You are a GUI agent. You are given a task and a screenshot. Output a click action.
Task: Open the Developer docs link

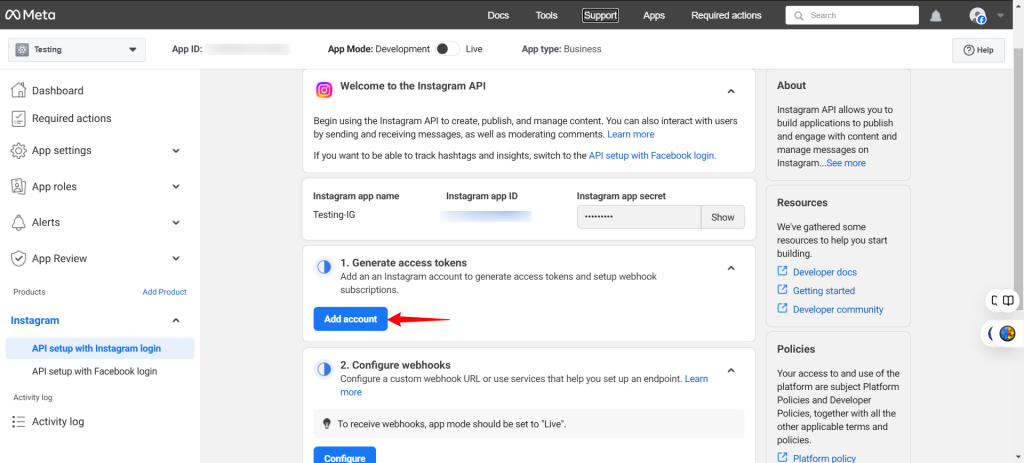(x=824, y=272)
